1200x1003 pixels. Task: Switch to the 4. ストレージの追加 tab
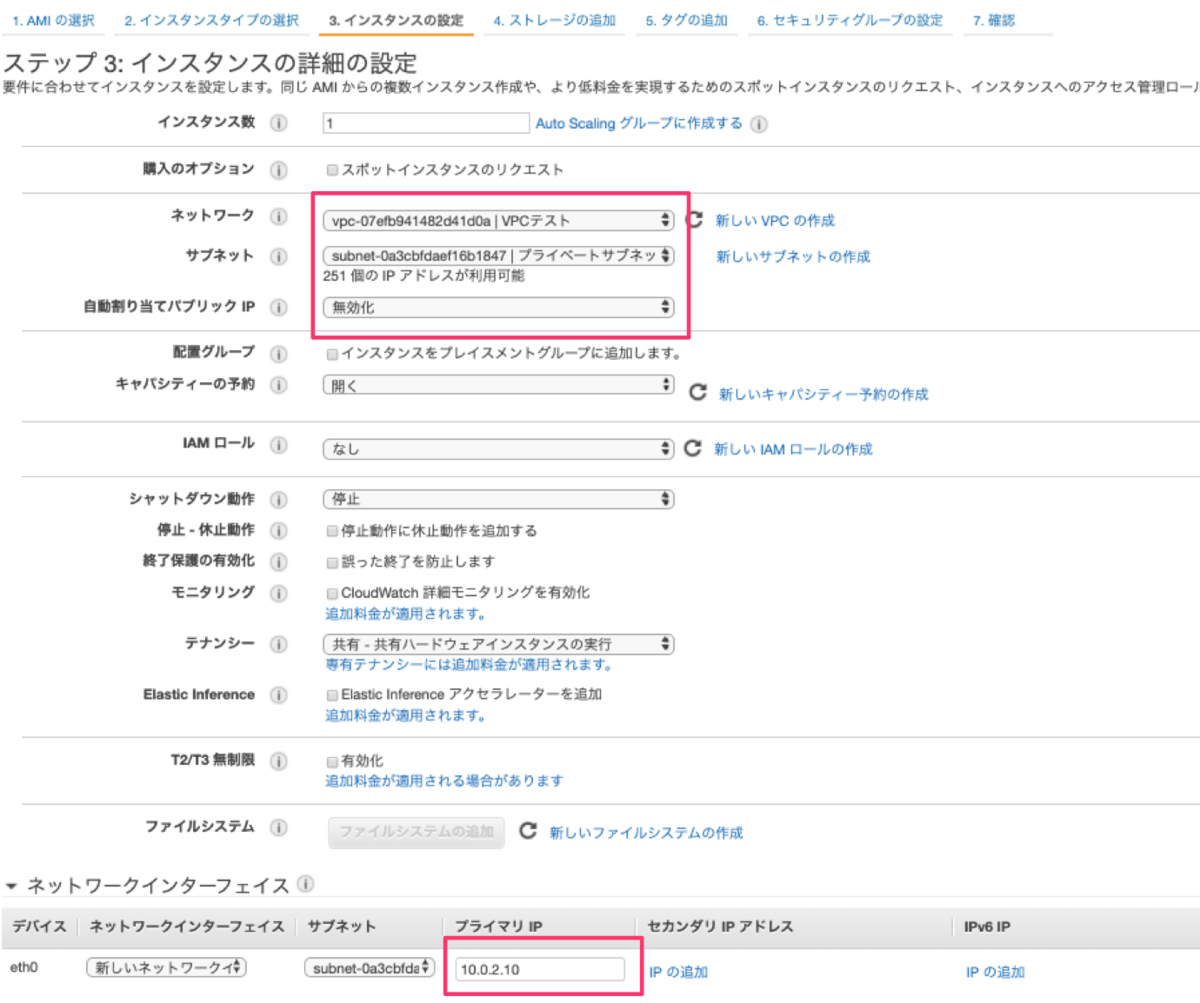(555, 19)
